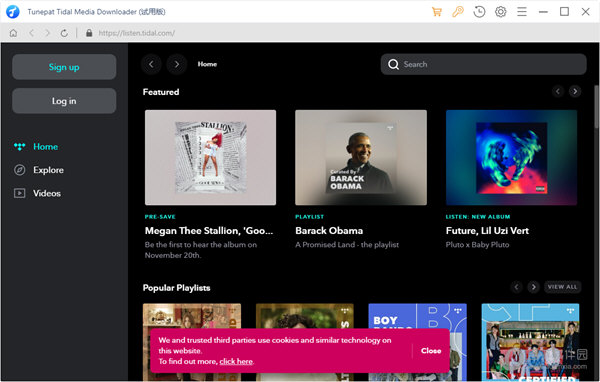Open the Barack Obama playlist cover
This screenshot has height=382, width=600.
click(x=361, y=157)
